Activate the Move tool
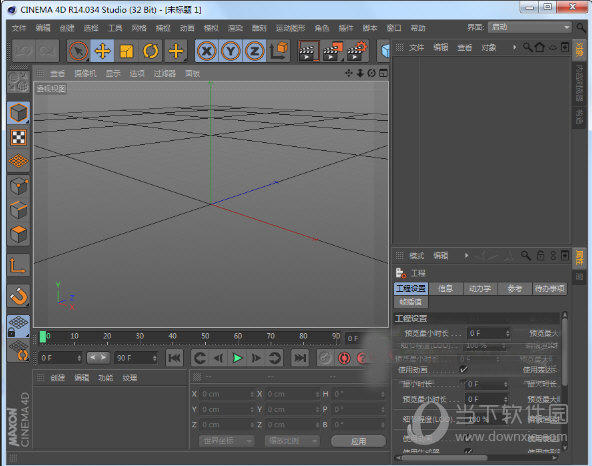592x466 pixels. (102, 51)
